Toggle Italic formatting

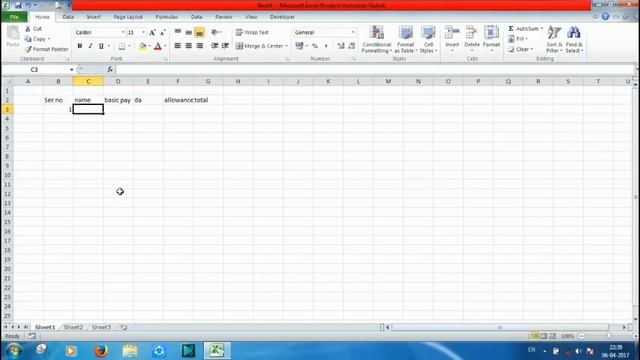click(x=90, y=46)
